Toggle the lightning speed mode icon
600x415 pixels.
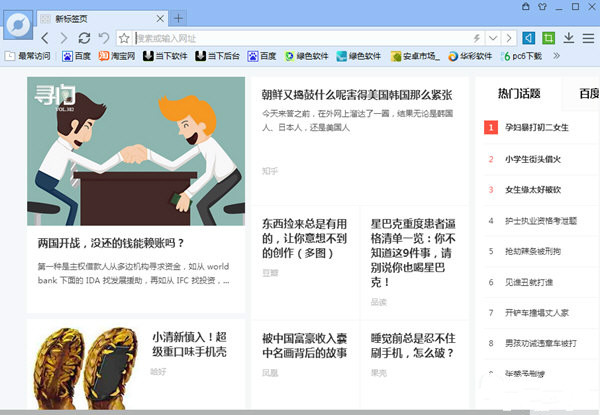pos(479,38)
